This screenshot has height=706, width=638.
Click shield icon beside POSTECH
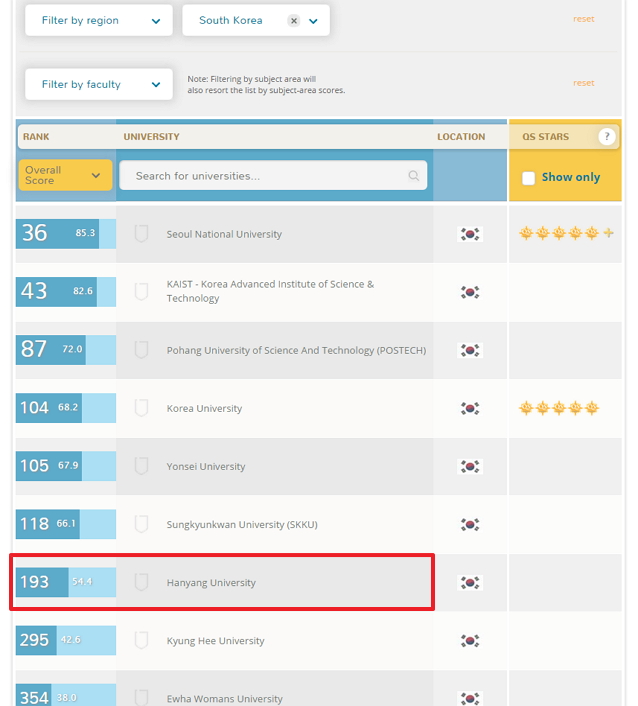point(141,350)
